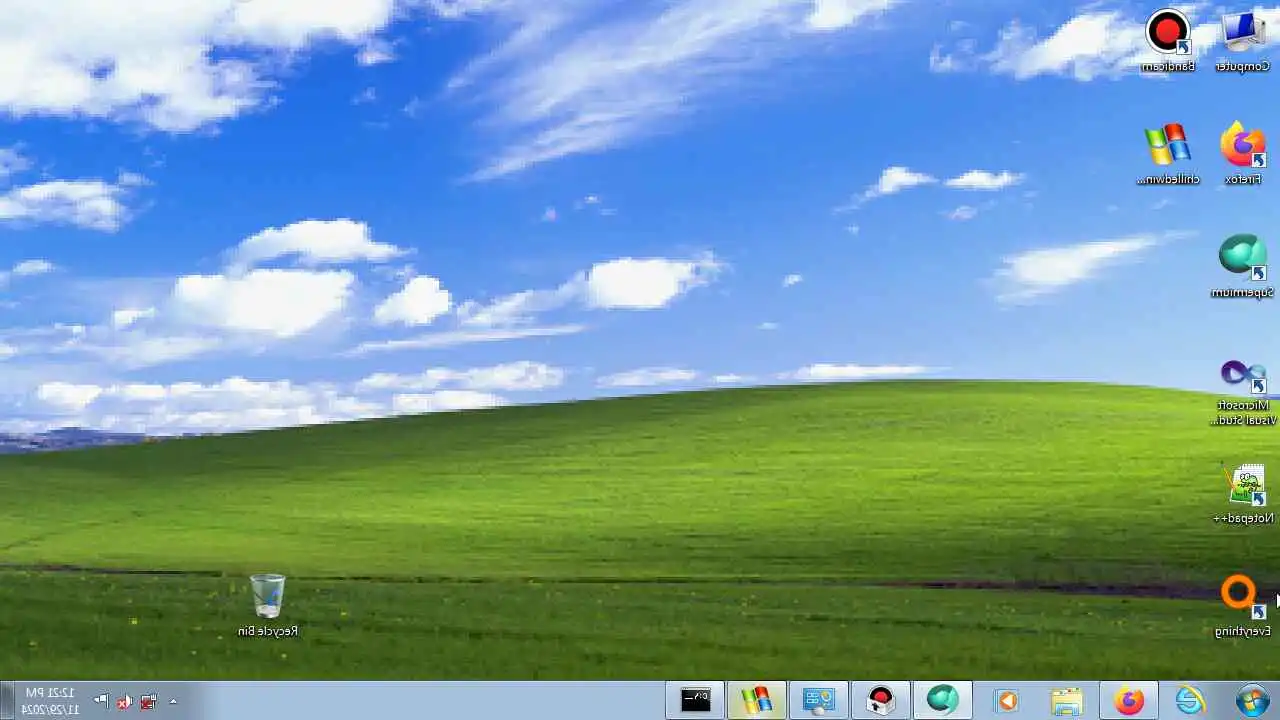Select Microsoft Visual Studio desktop shortcut

[x=1243, y=393]
